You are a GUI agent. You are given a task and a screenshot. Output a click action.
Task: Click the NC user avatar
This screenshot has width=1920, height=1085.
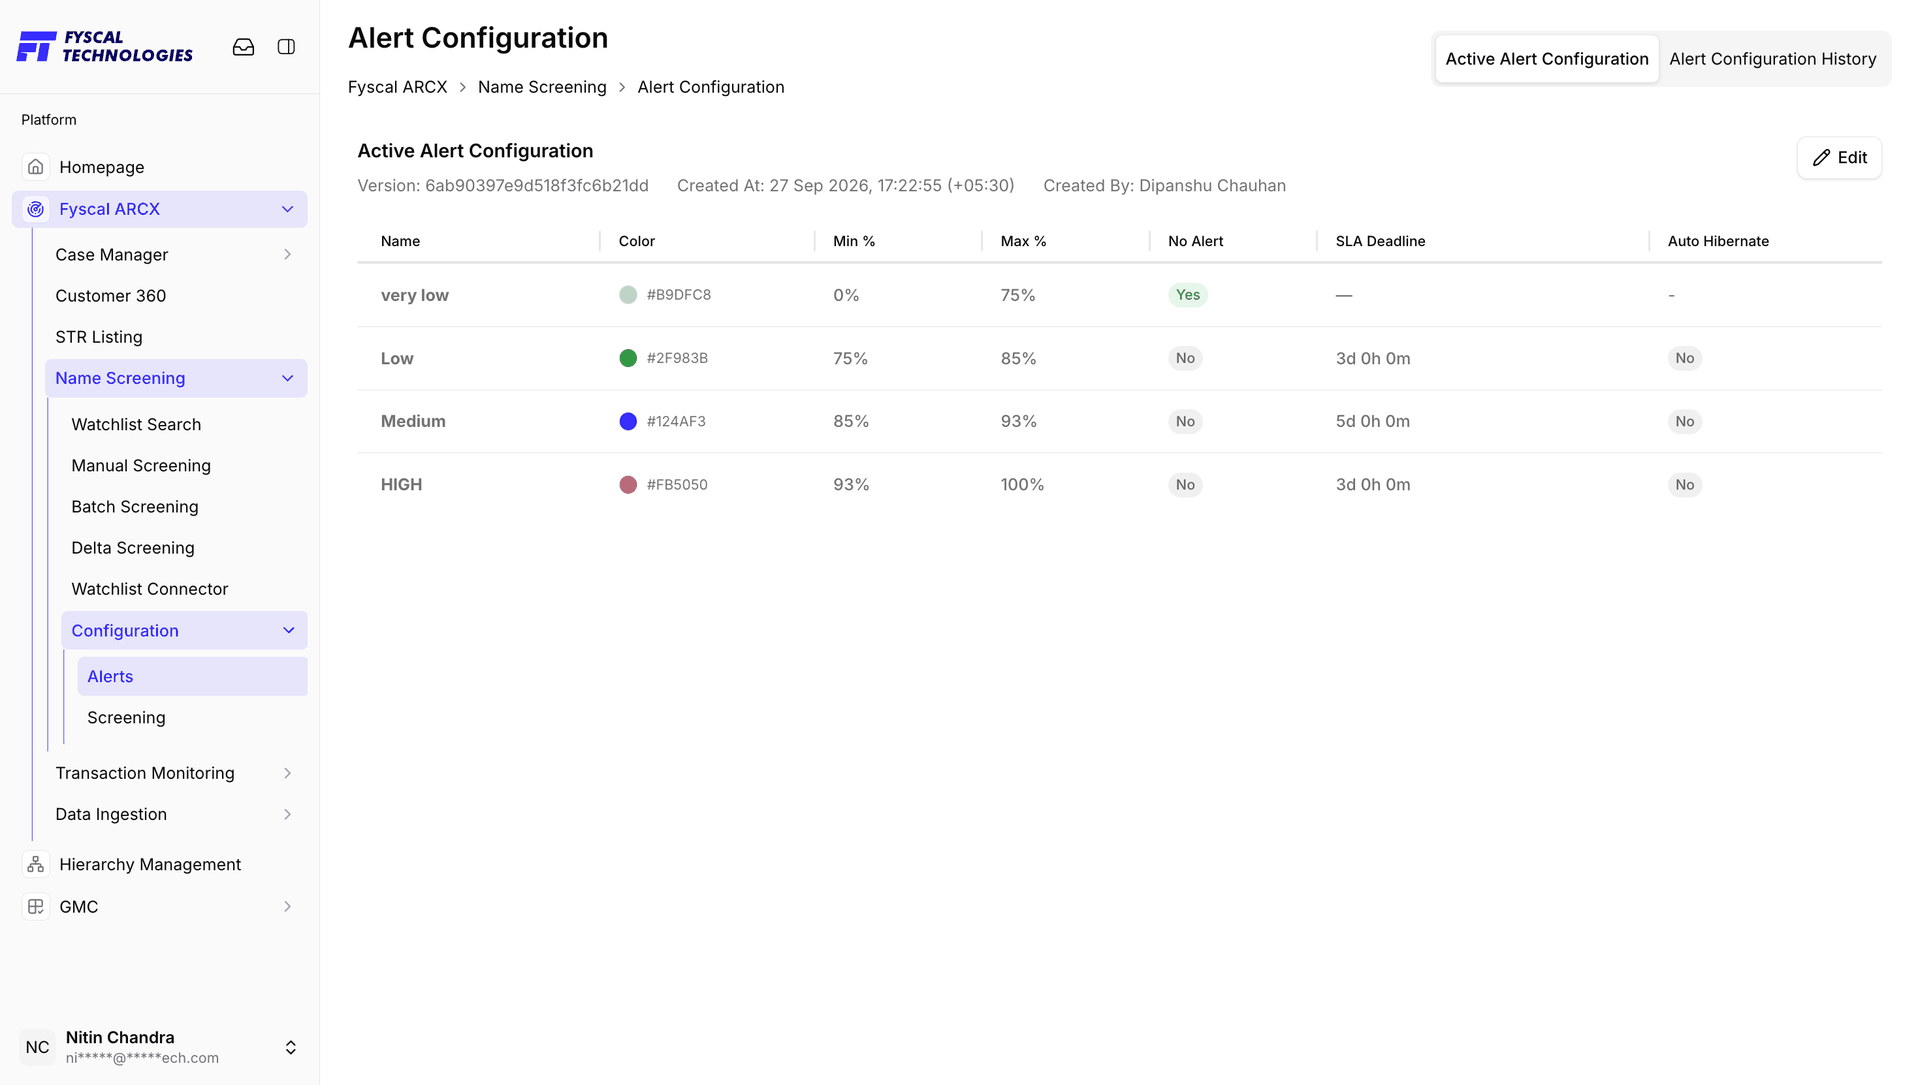pyautogui.click(x=38, y=1047)
